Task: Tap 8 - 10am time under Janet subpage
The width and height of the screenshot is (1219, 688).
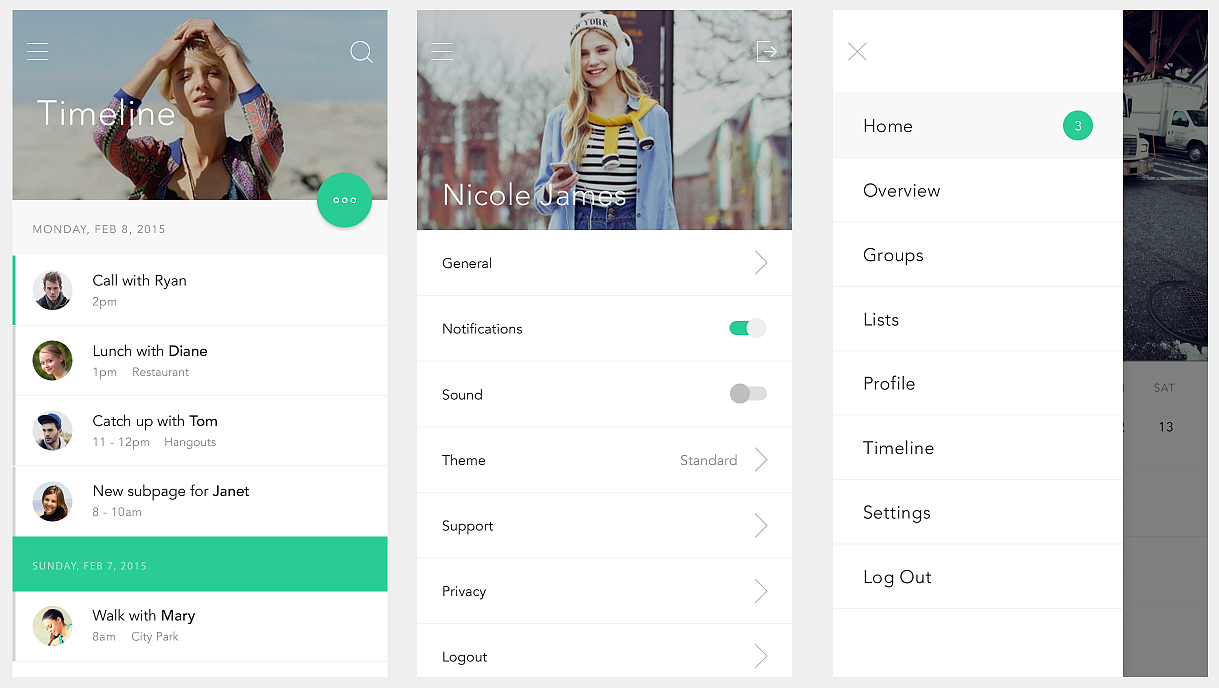Action: [117, 512]
